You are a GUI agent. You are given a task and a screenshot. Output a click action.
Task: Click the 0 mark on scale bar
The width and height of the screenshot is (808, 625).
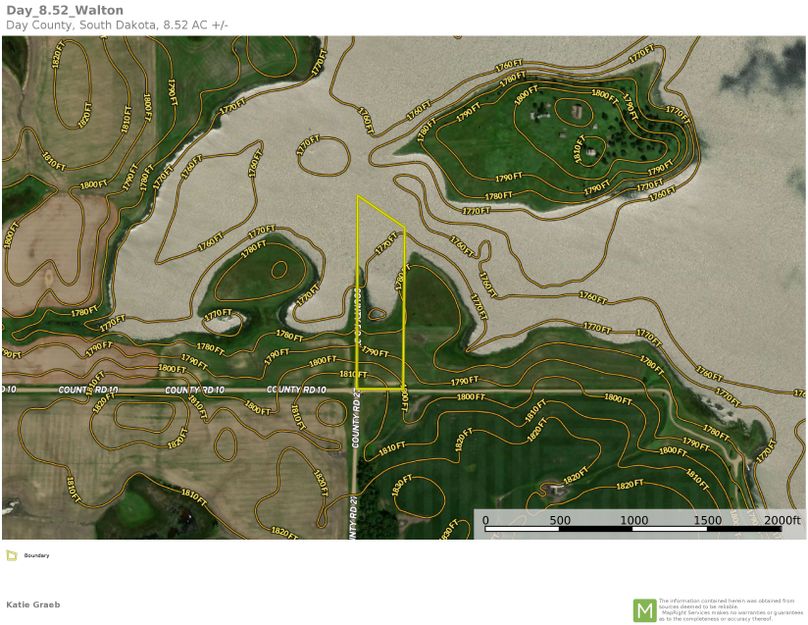(486, 520)
